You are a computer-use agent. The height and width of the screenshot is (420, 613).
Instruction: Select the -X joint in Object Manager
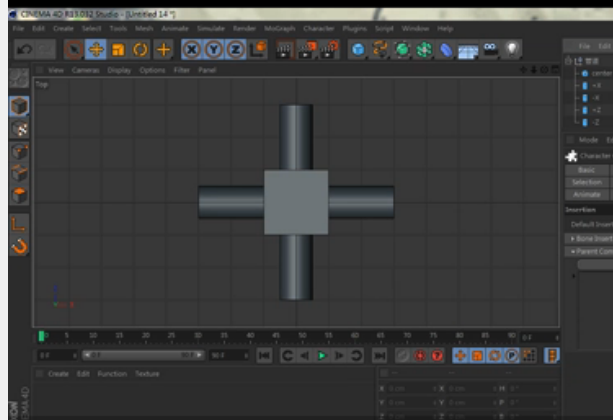596,98
